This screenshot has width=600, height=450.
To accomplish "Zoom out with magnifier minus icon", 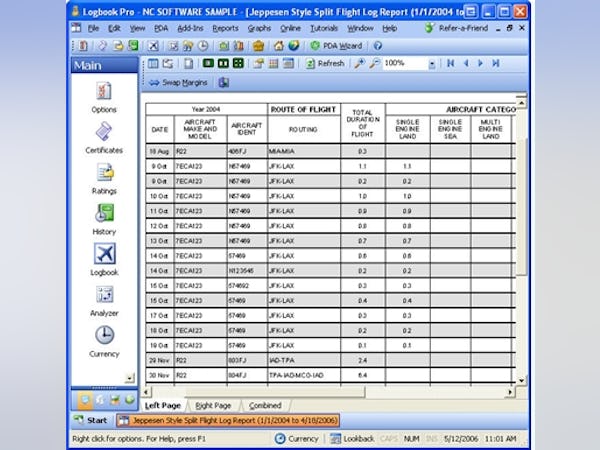I will point(375,64).
